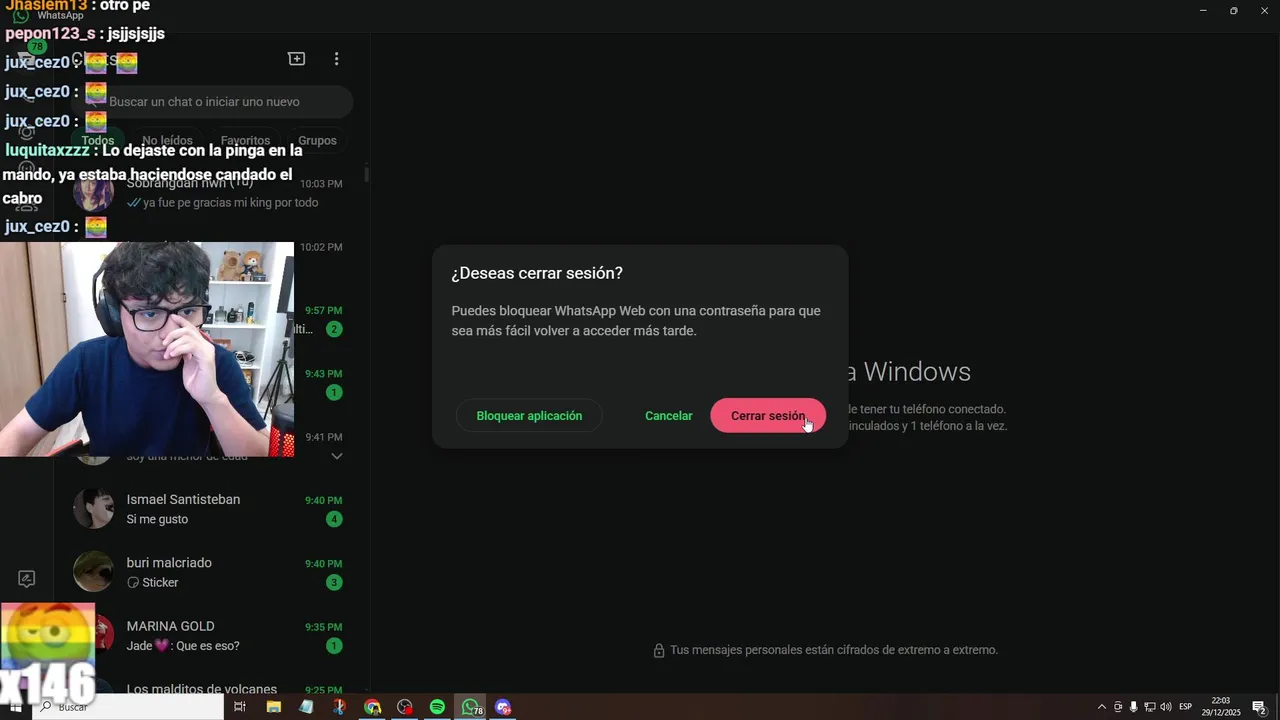The height and width of the screenshot is (720, 1280).
Task: Click 'Jade: Que es eso?' message preview
Action: (x=183, y=646)
